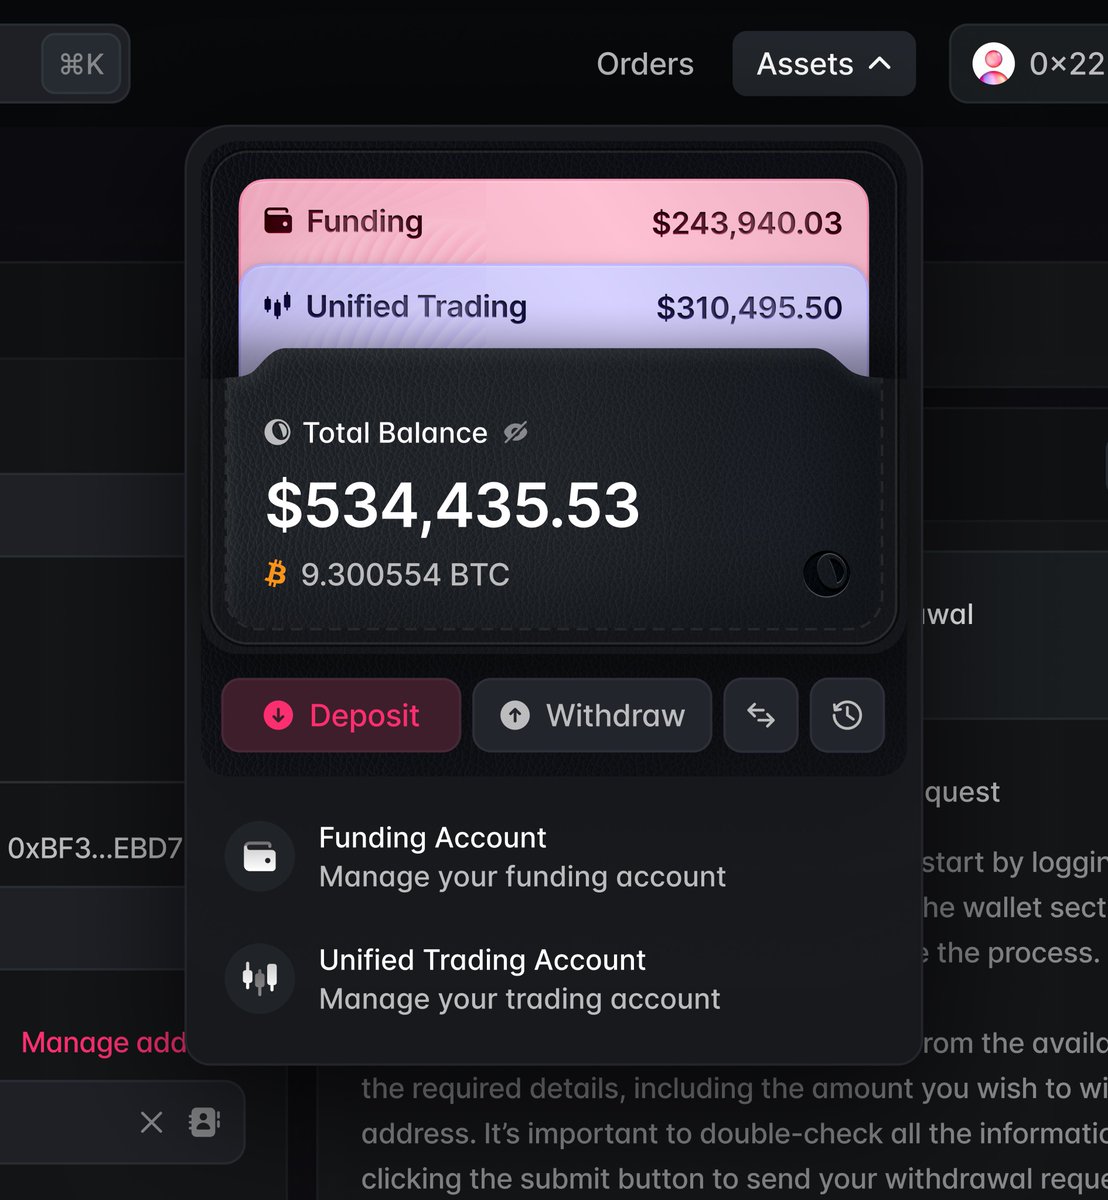Clear the input with the X icon
Viewport: 1108px width, 1200px height.
click(x=152, y=1122)
